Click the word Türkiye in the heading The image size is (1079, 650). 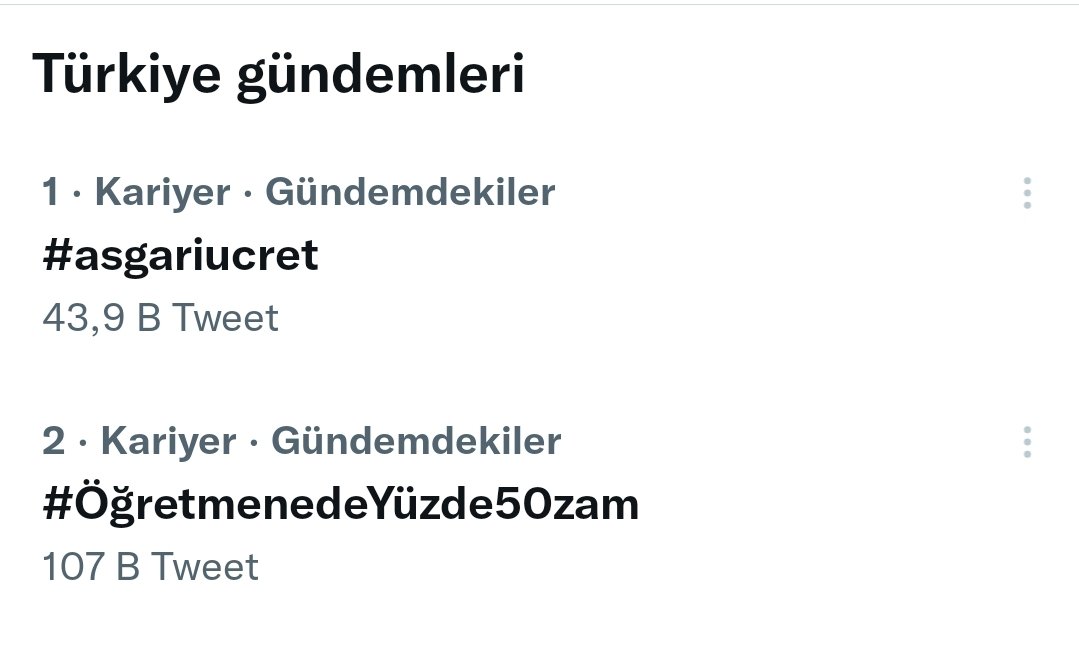pos(126,73)
